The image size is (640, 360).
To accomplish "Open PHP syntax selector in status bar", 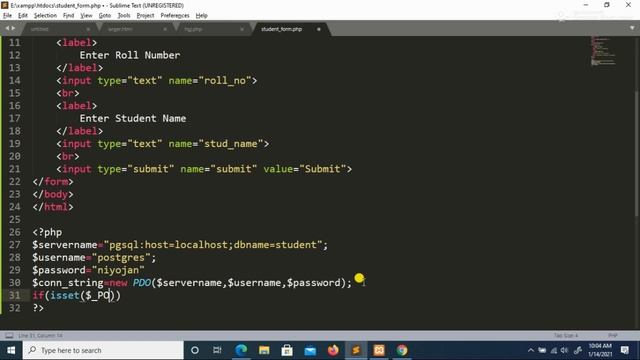I will click(612, 336).
